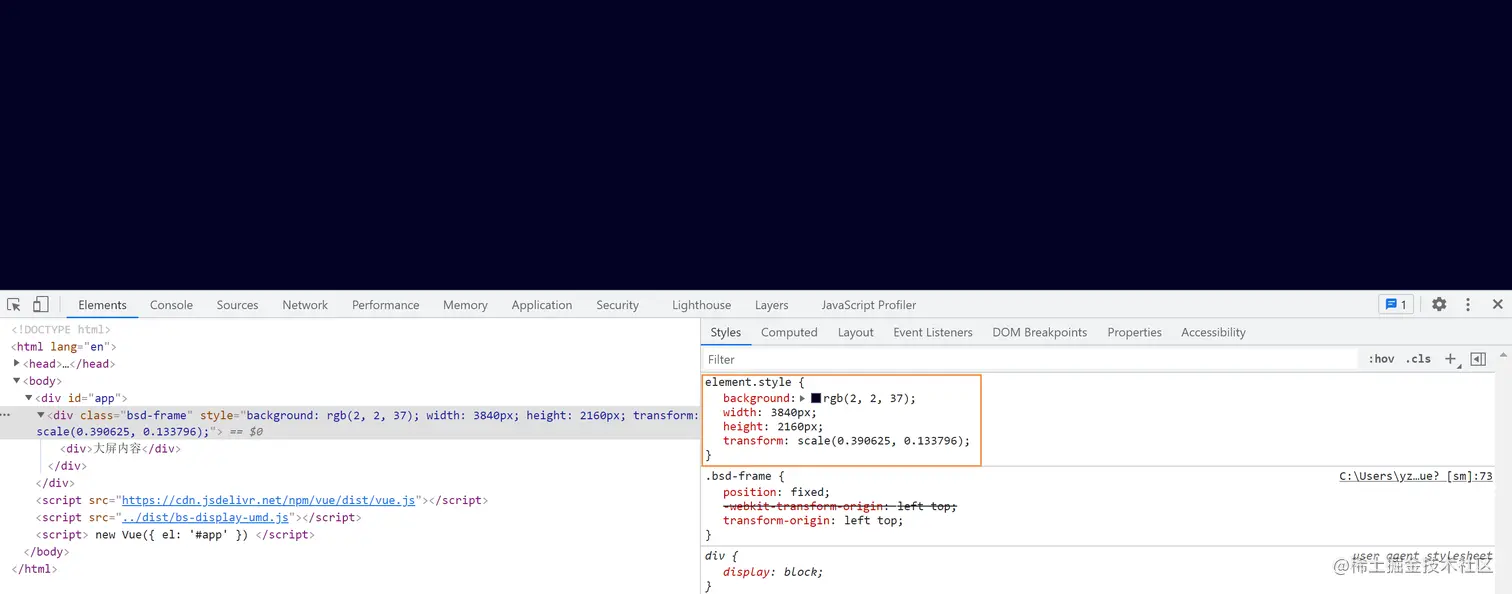This screenshot has width=1512, height=594.
Task: Open the Security tab
Action: (x=617, y=305)
